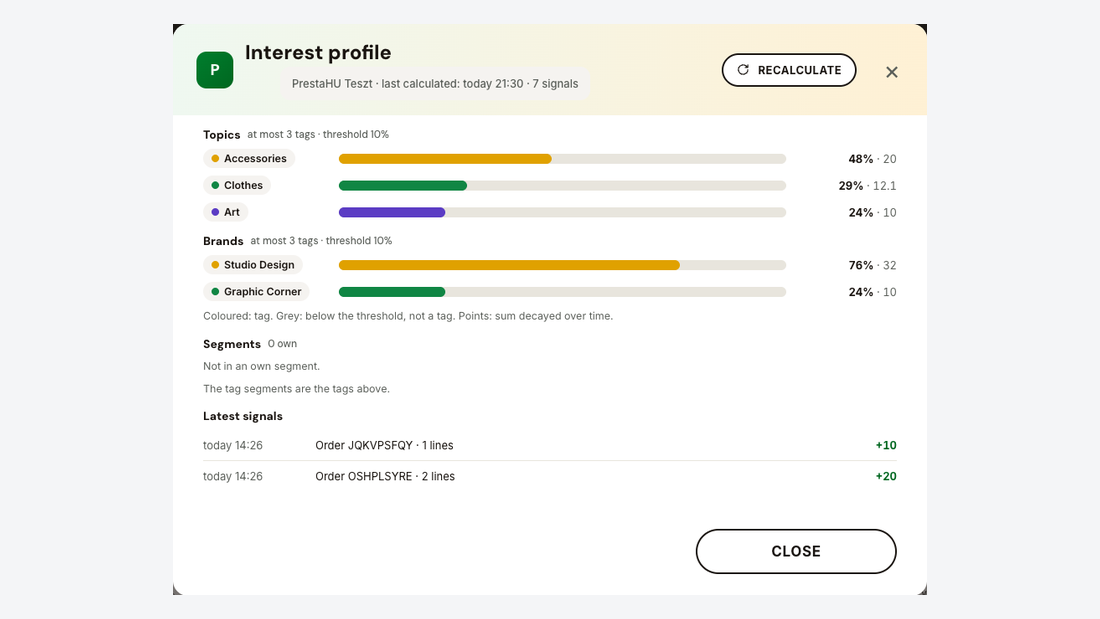
Task: Select the Studio Design brand tag
Action: click(x=253, y=265)
